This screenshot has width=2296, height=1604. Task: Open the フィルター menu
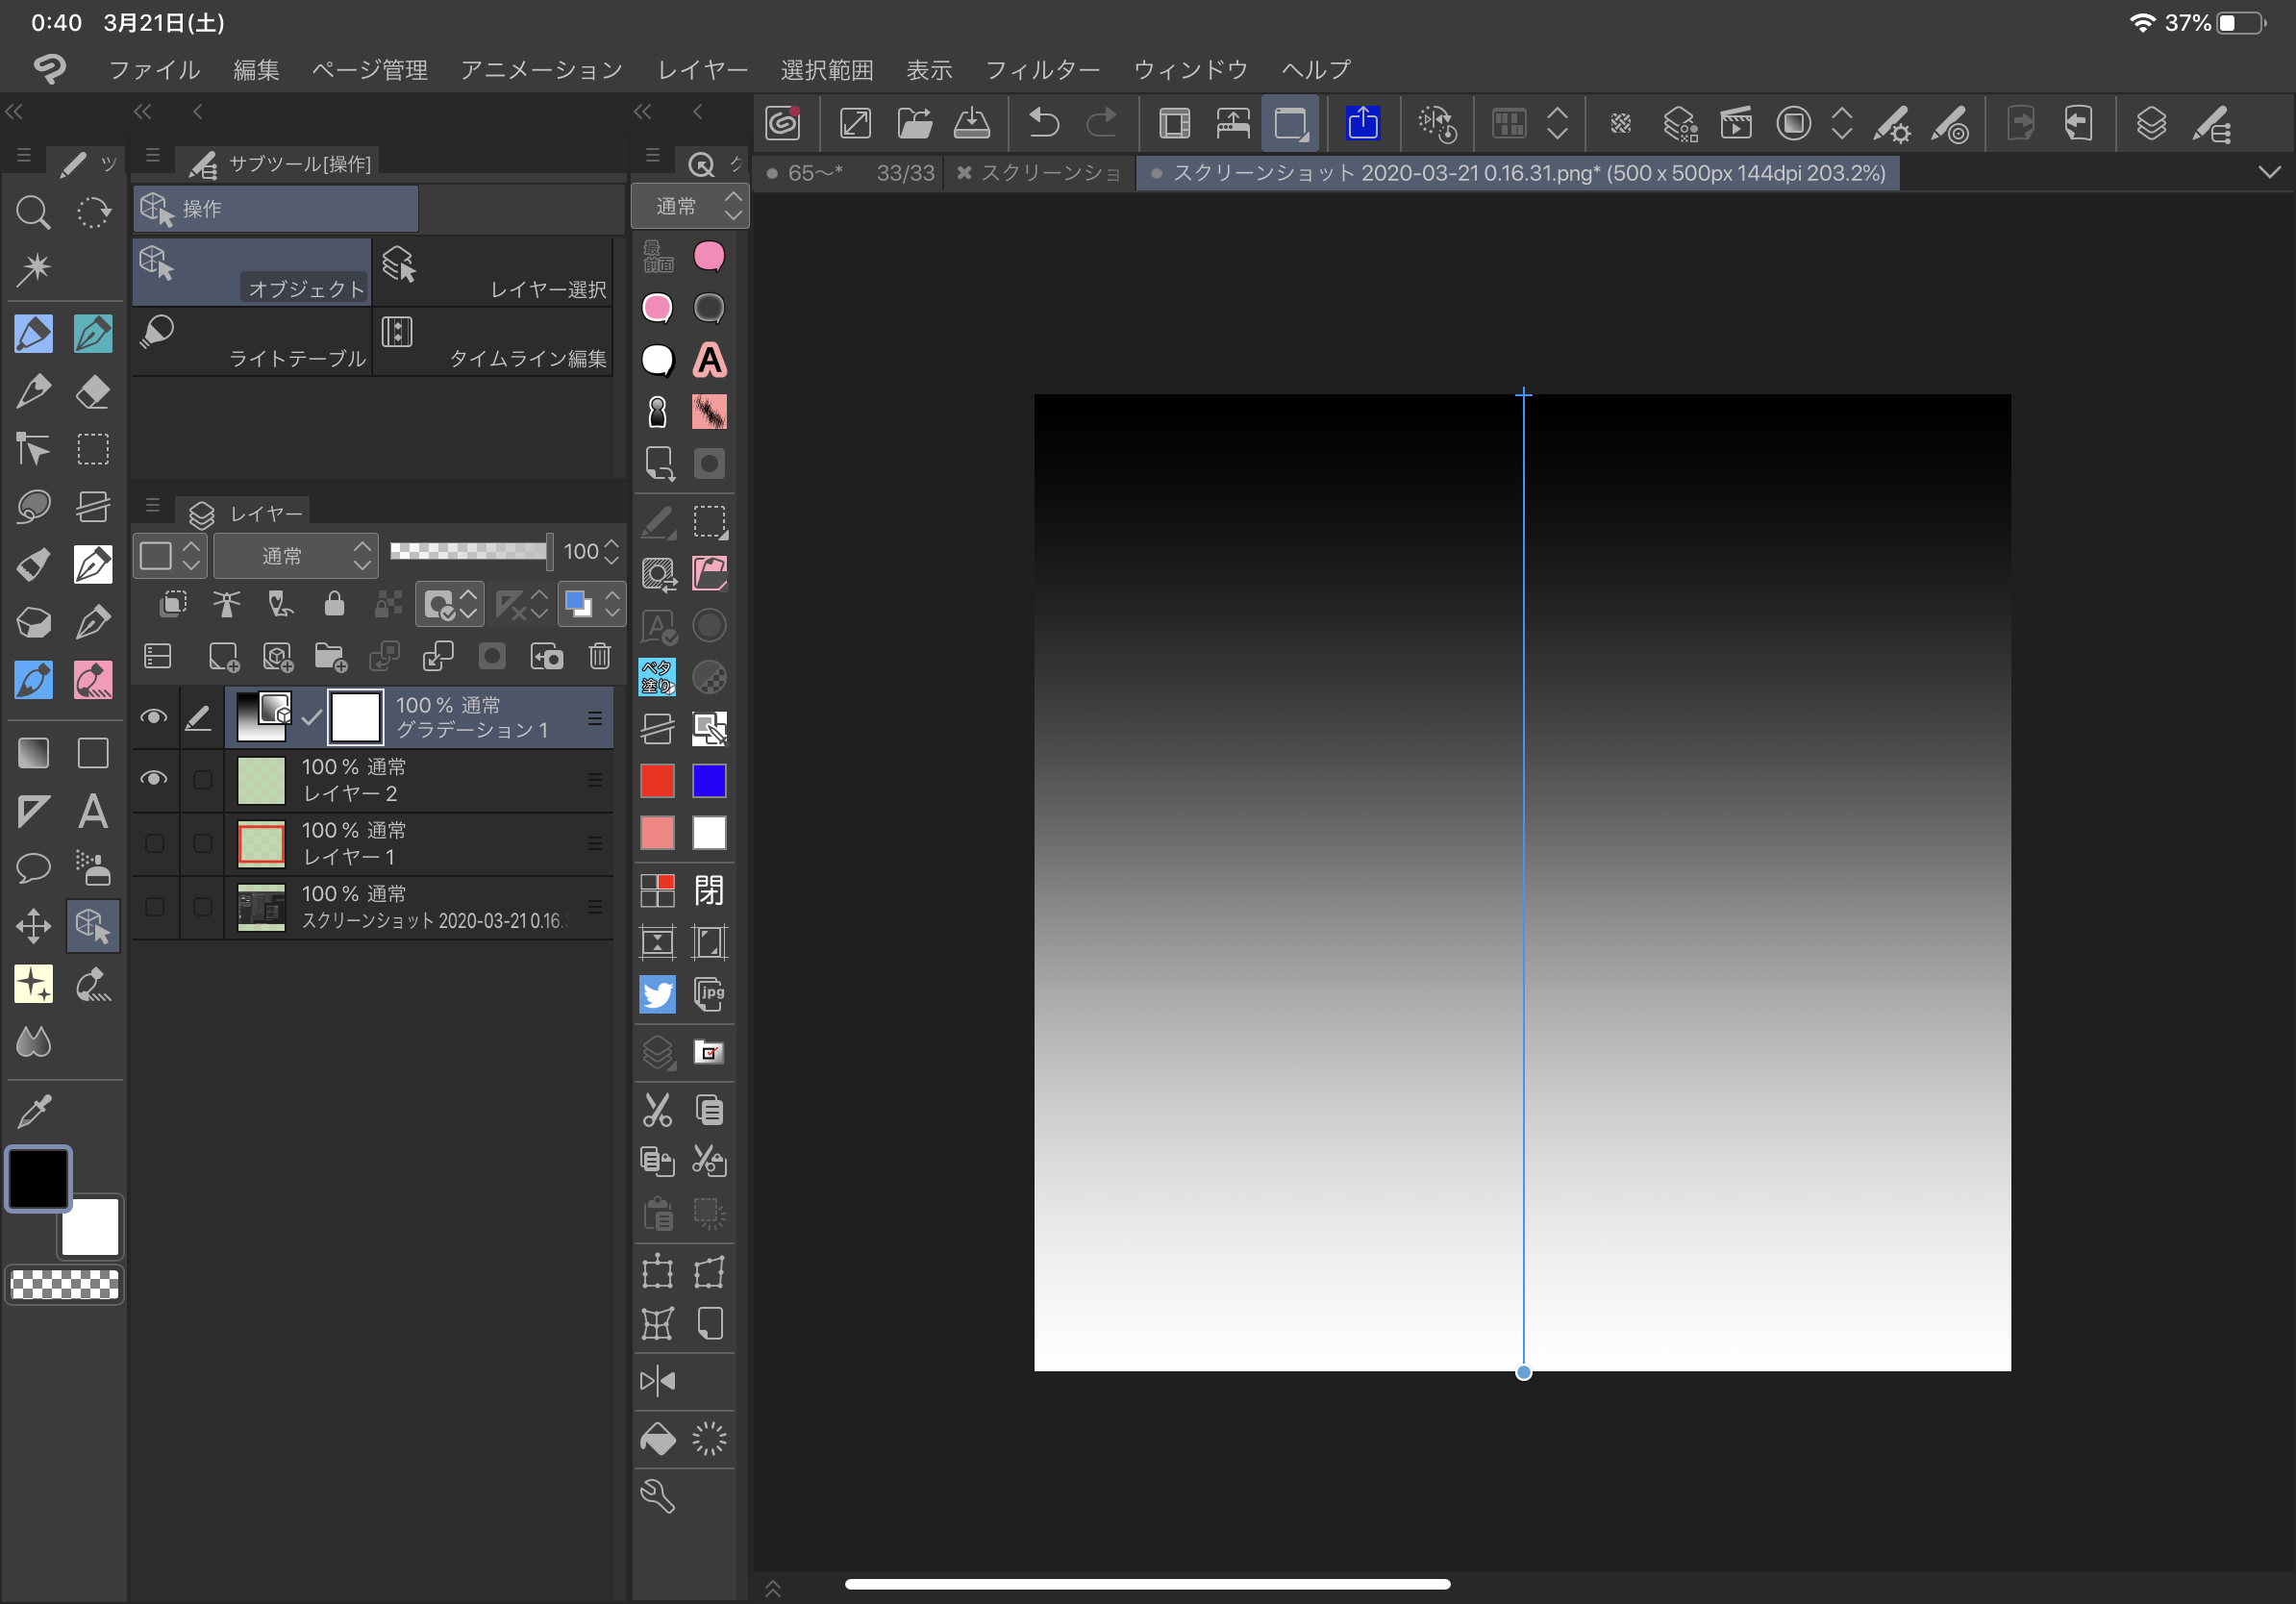(1042, 70)
